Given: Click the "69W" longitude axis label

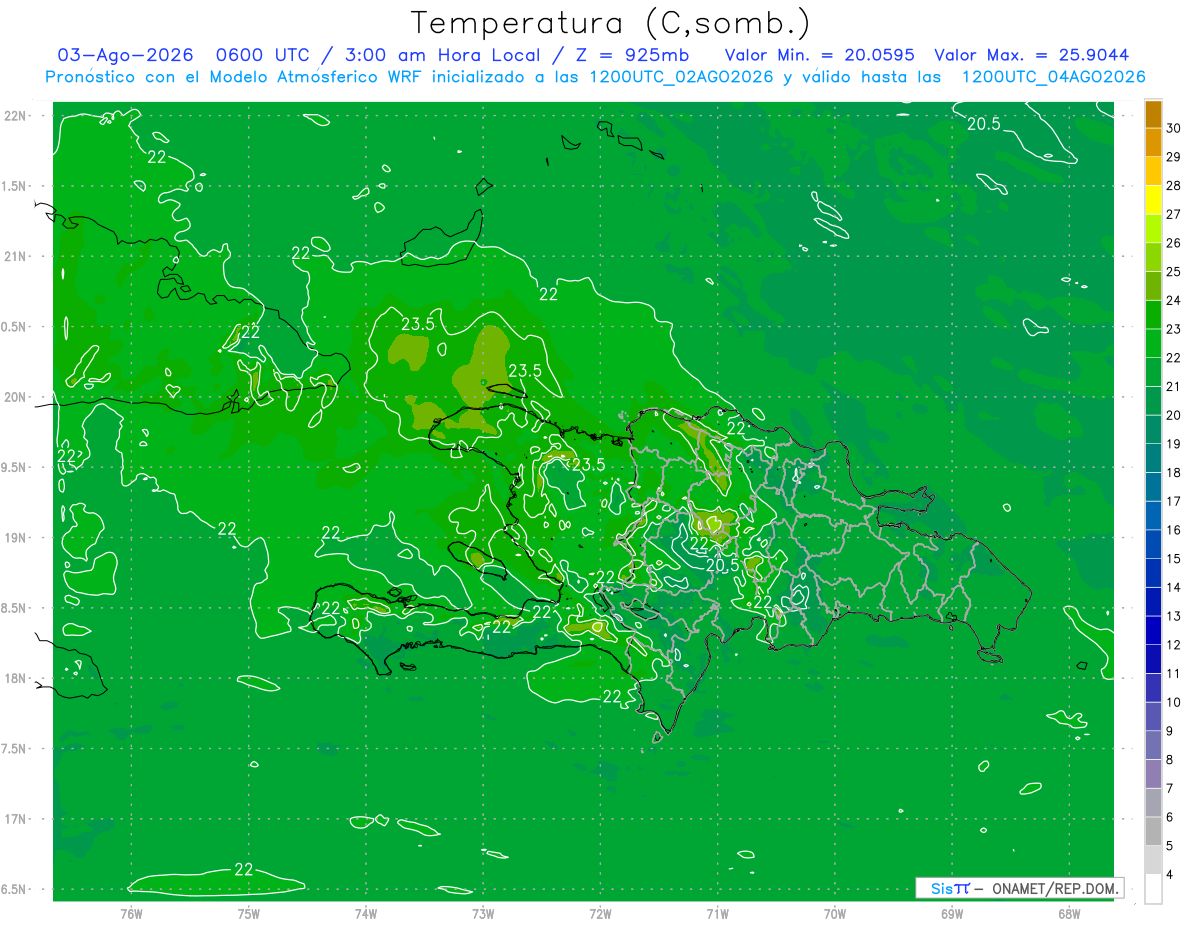Looking at the screenshot, I should pyautogui.click(x=952, y=913).
